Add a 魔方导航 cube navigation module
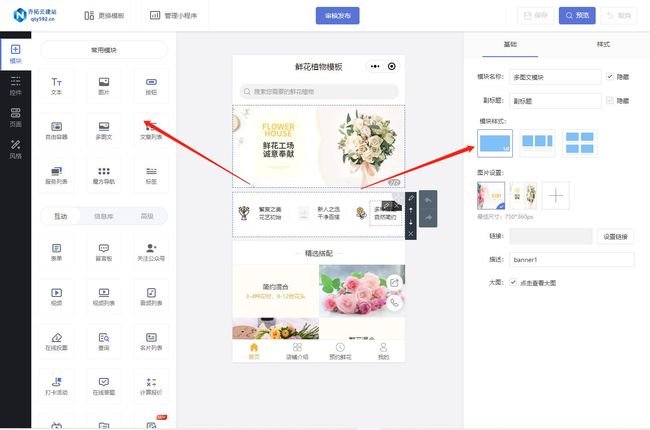This screenshot has width=650, height=430. [x=104, y=175]
